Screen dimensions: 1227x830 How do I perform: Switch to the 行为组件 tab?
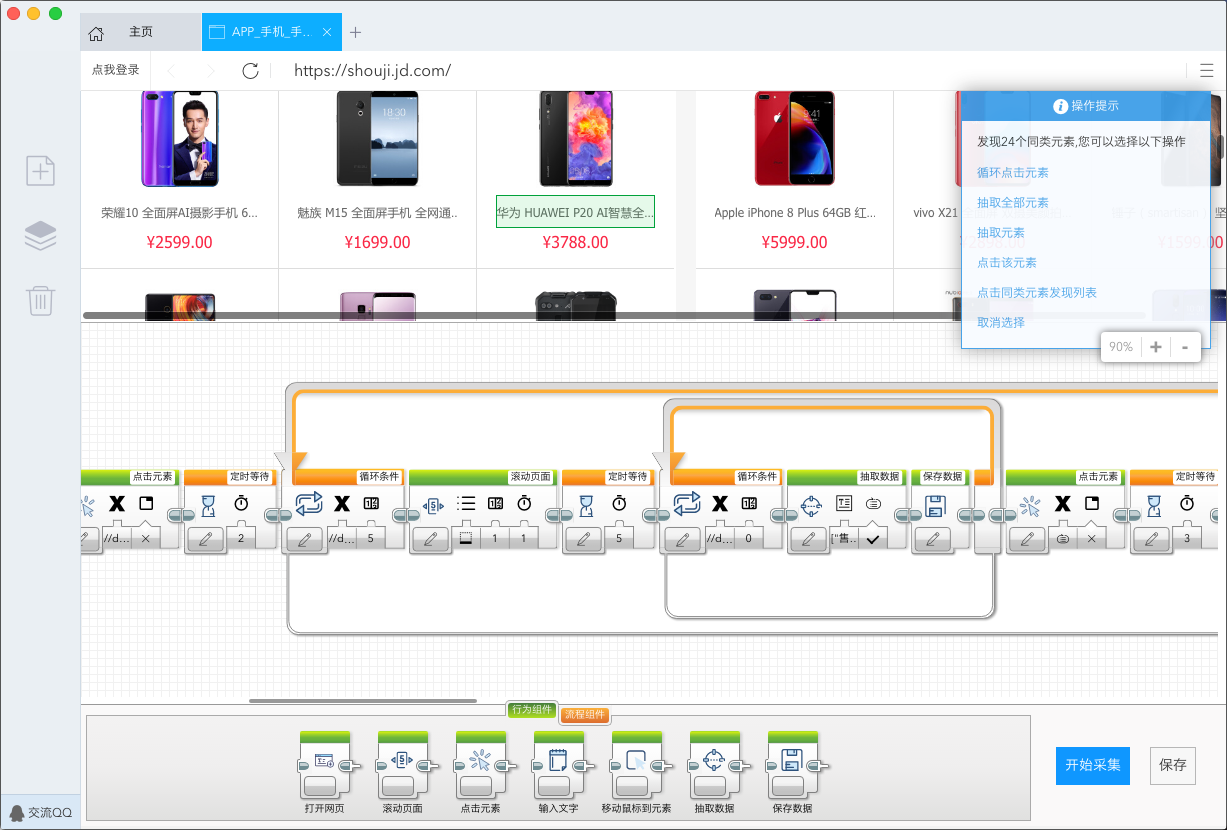(x=531, y=709)
